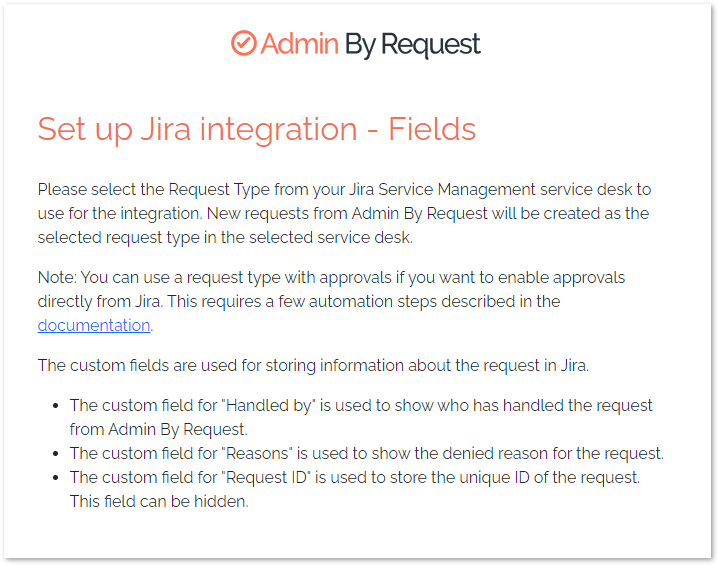The width and height of the screenshot is (719, 566).
Task: Click "This field can be hidden." text
Action: (x=159, y=501)
